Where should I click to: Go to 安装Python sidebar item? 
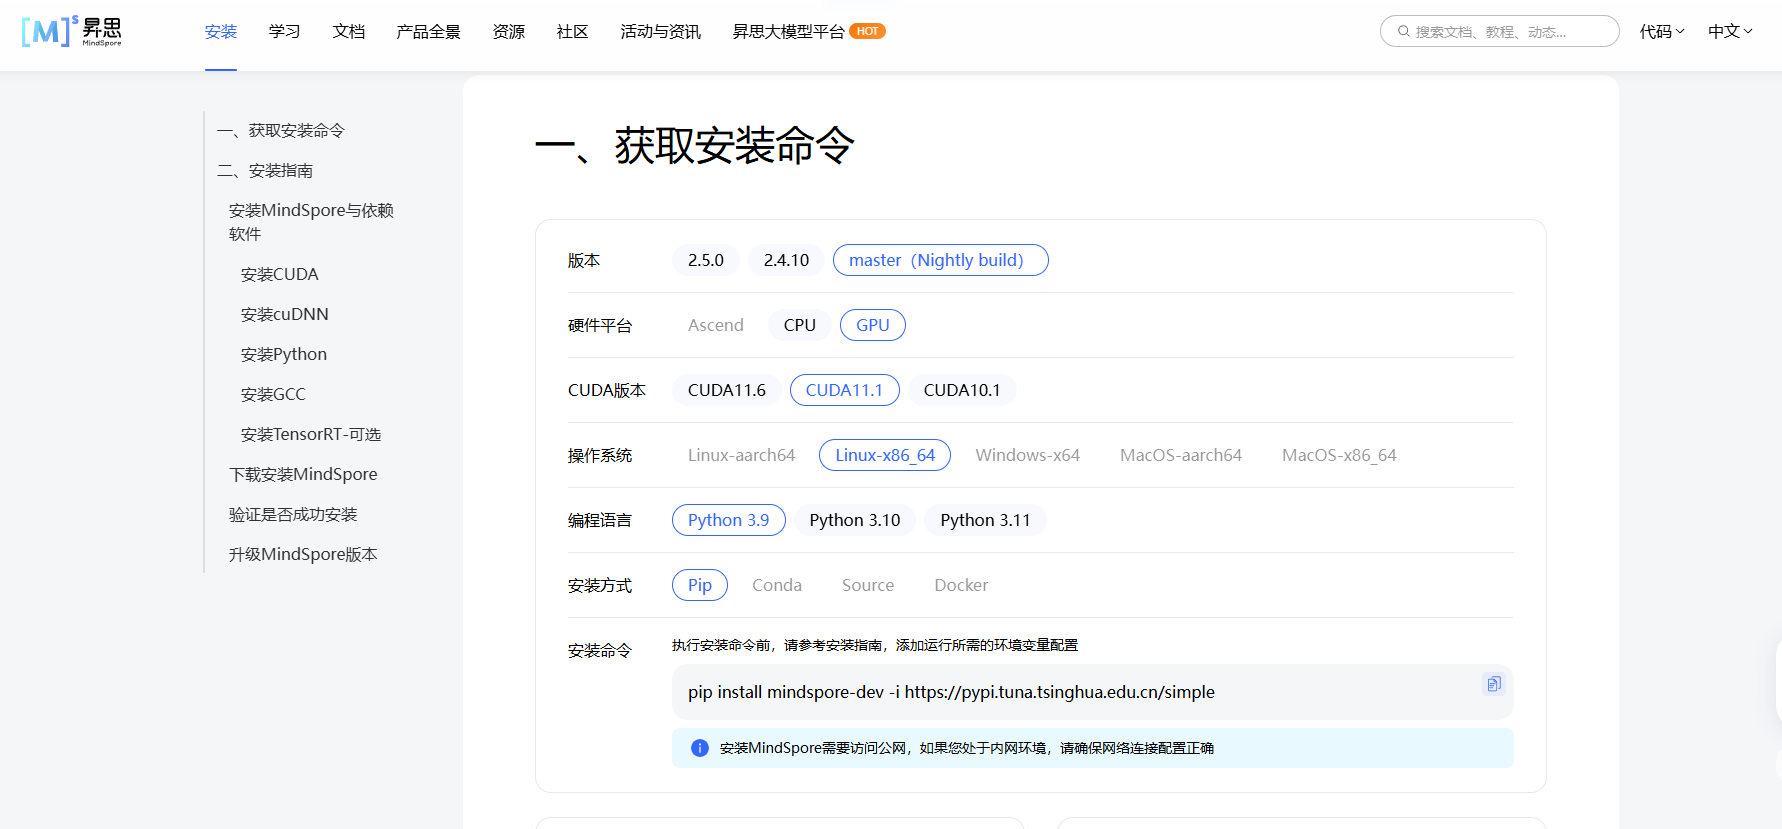click(x=284, y=354)
